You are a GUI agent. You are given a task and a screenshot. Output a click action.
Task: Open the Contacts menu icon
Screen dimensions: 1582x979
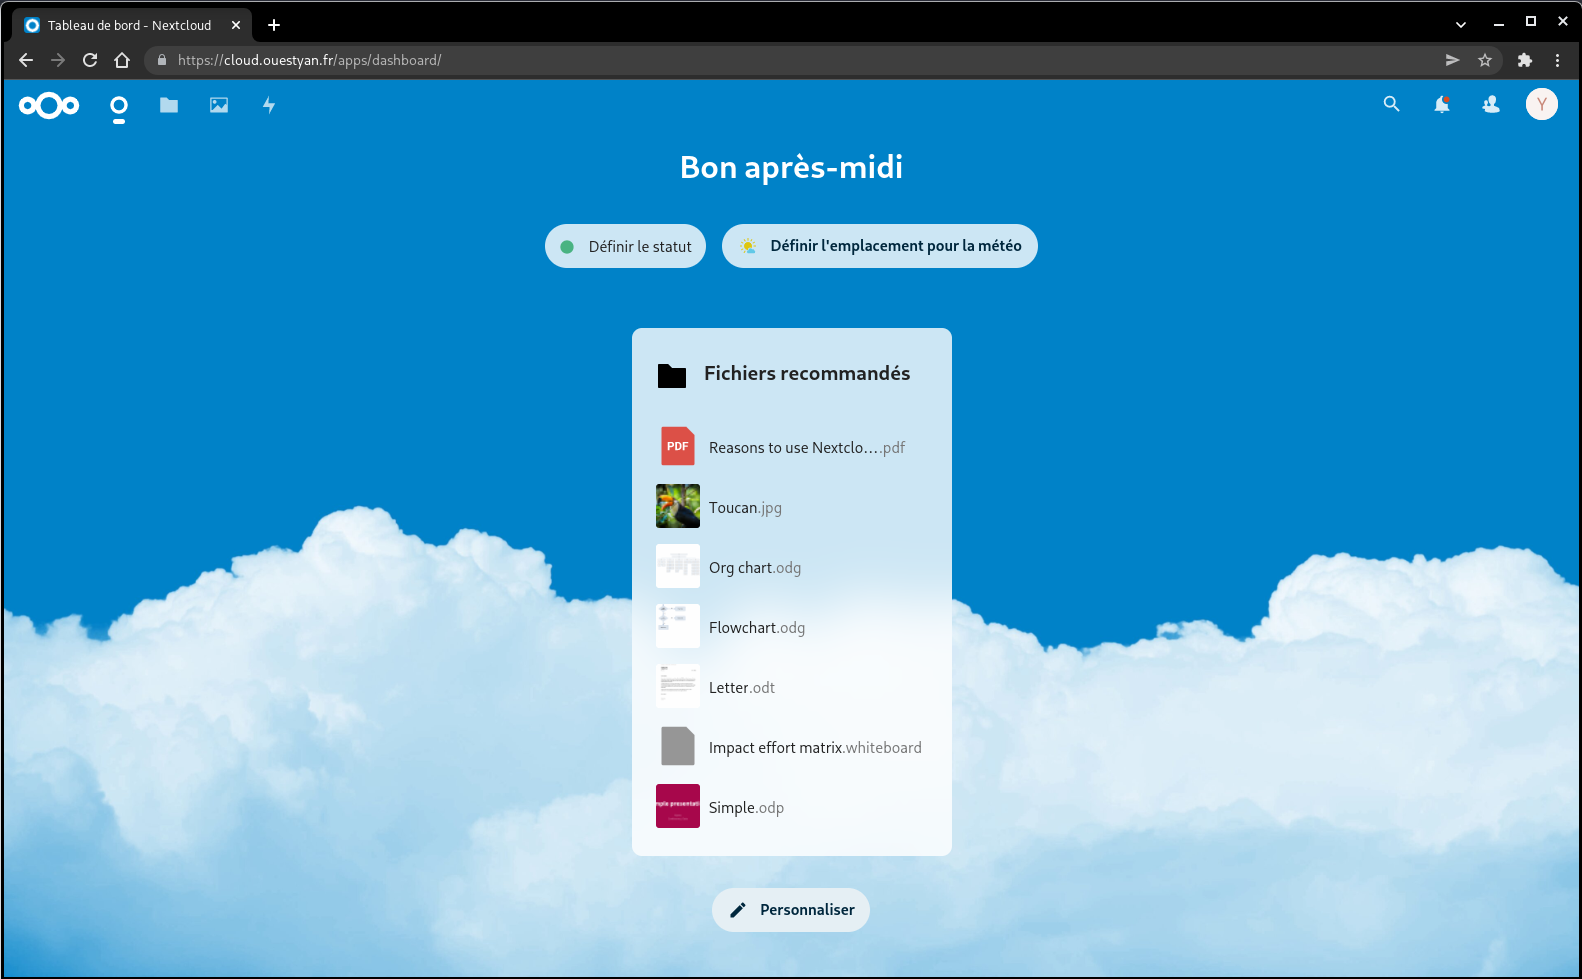point(1491,104)
